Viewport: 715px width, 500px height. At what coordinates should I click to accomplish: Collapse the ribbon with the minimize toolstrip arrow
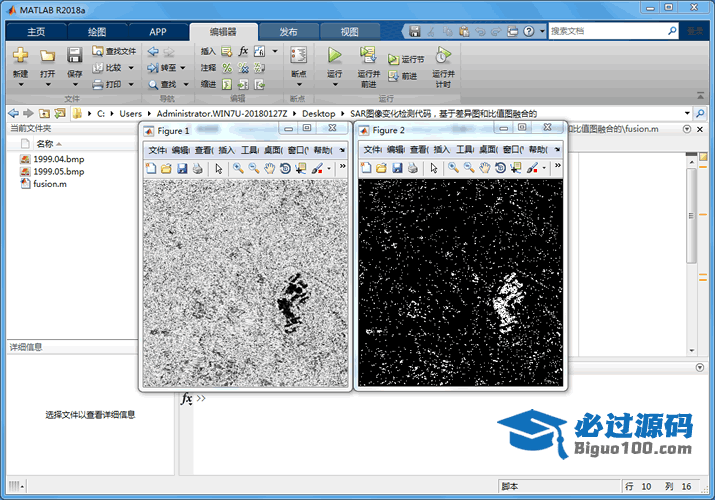coord(700,96)
